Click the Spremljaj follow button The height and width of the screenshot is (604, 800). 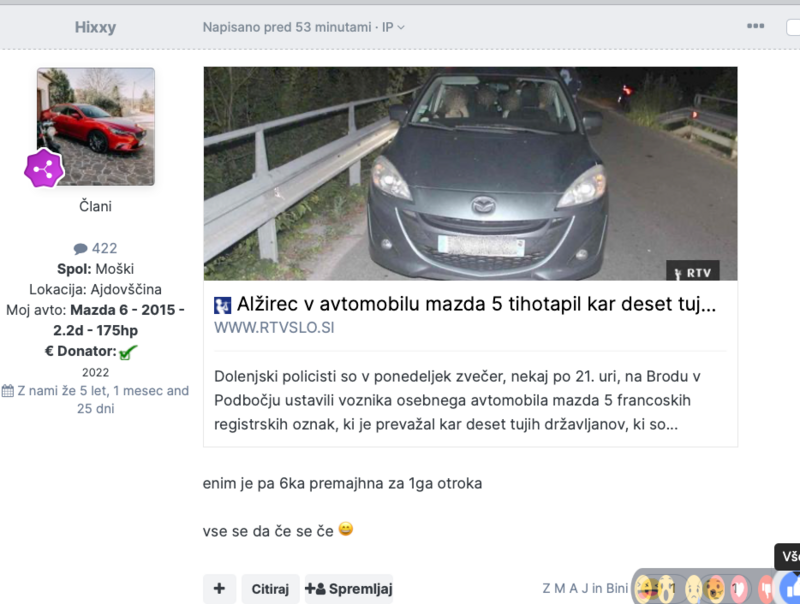(x=349, y=589)
